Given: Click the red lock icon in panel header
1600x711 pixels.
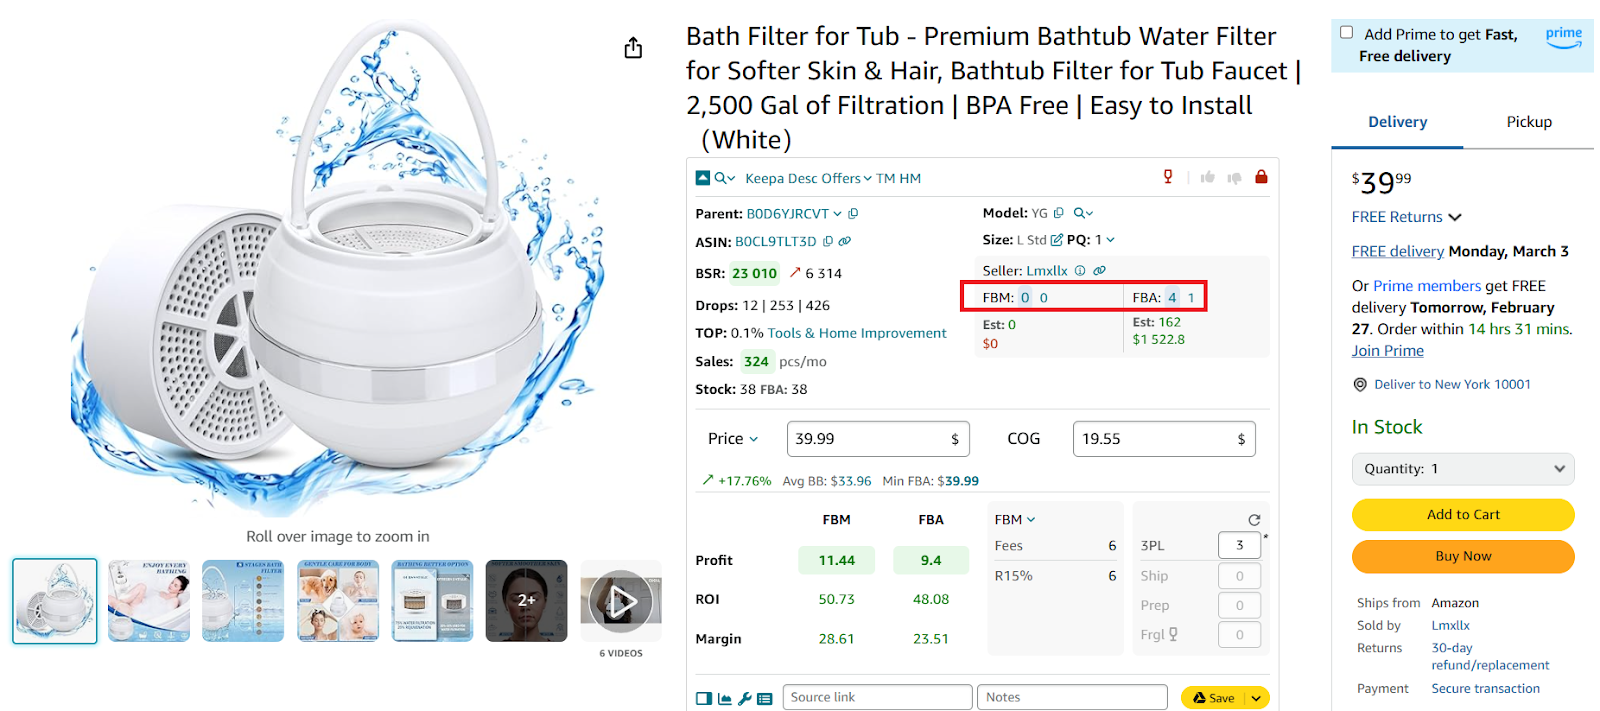Looking at the screenshot, I should (x=1261, y=177).
